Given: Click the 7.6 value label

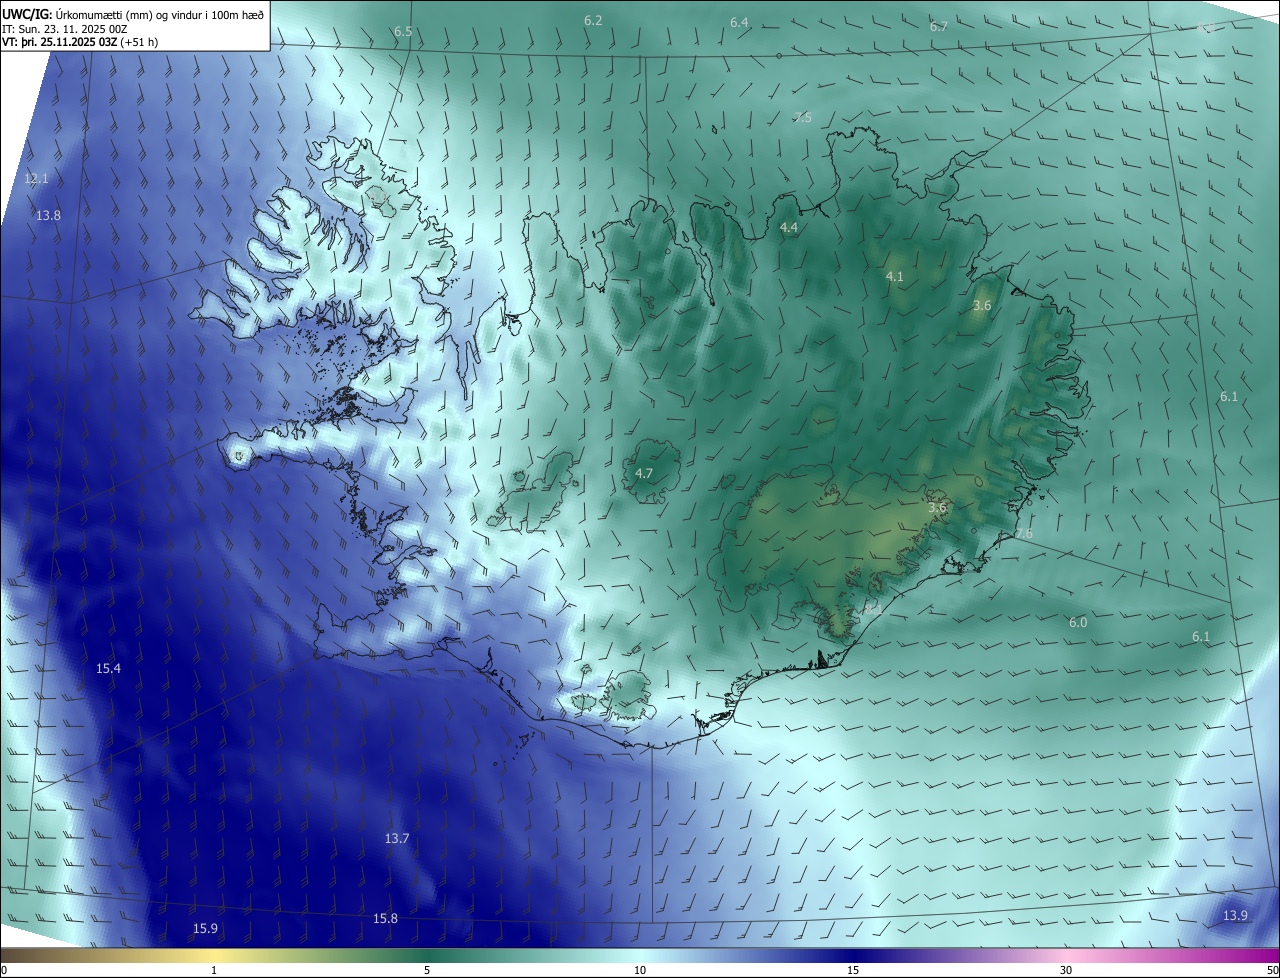Looking at the screenshot, I should [1023, 533].
